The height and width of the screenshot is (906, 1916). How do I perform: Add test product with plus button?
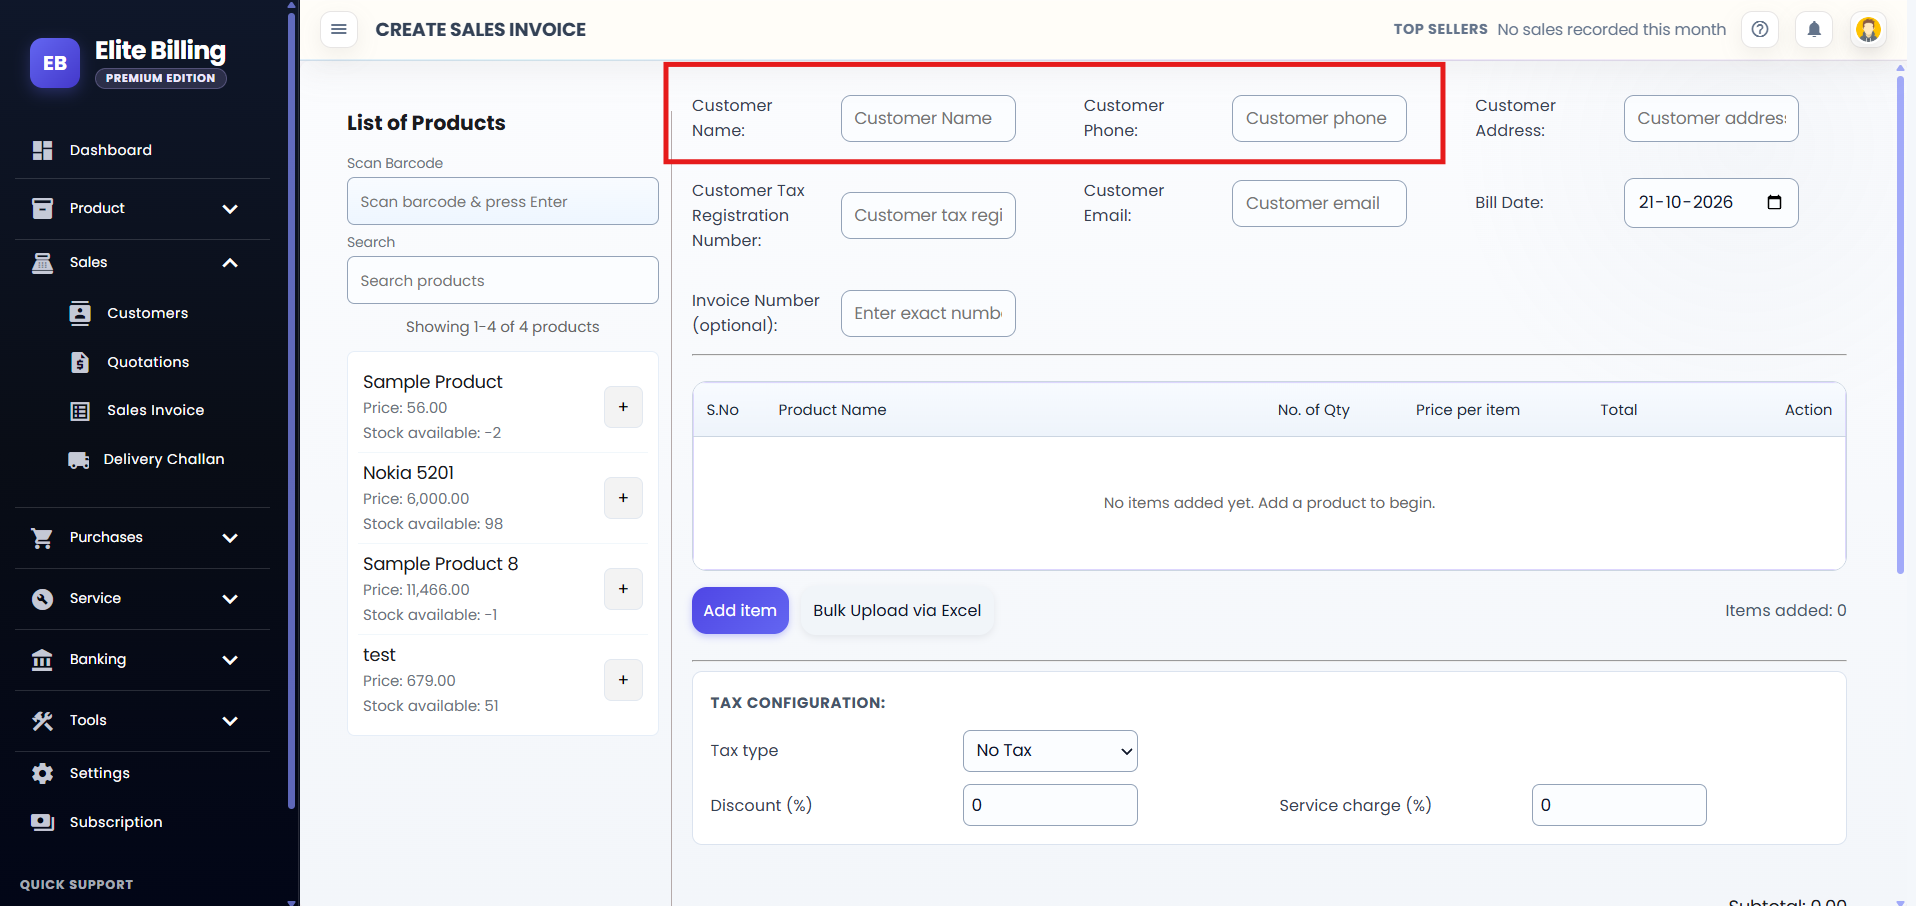click(x=623, y=680)
